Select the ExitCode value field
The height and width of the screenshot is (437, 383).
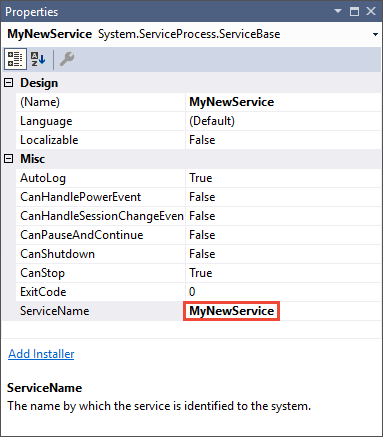[x=283, y=292]
